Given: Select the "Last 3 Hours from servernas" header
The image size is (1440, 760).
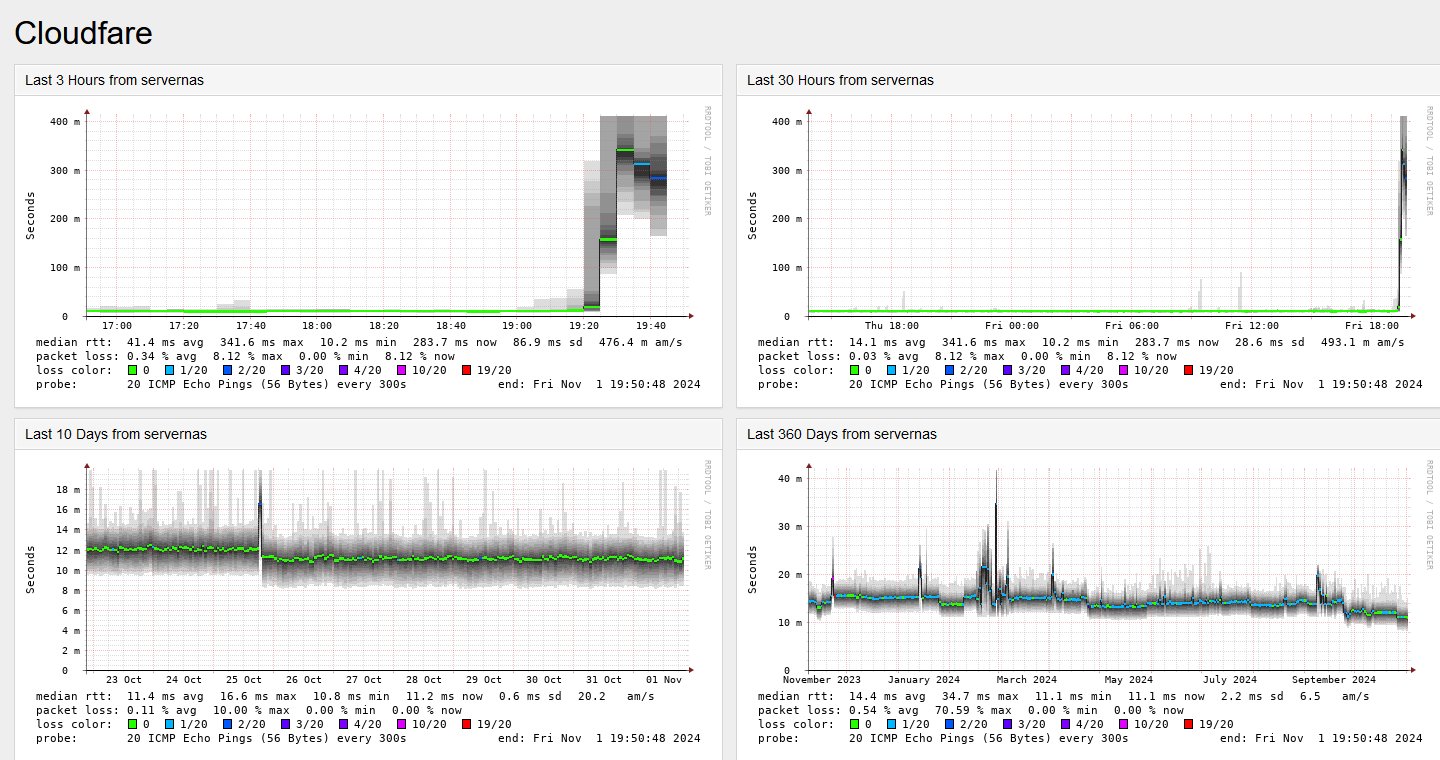Looking at the screenshot, I should pos(114,80).
